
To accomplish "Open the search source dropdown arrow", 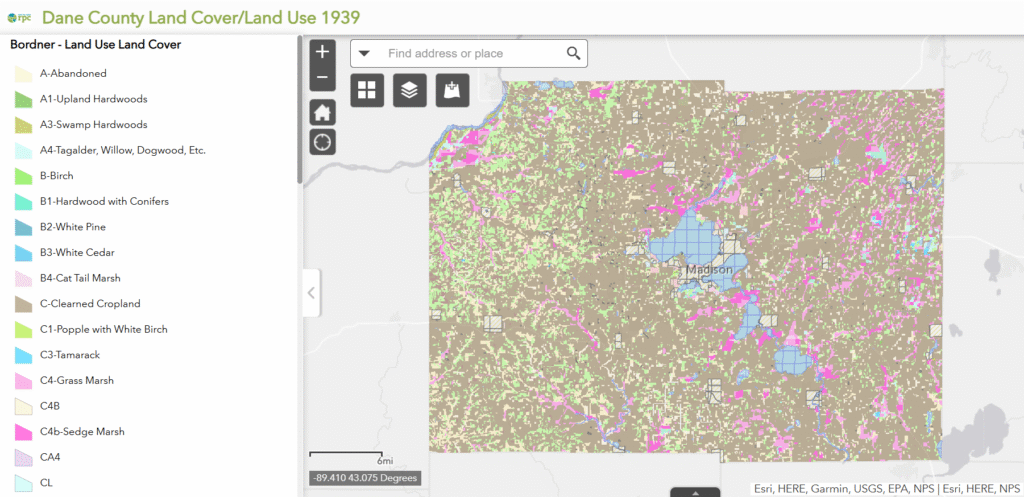I will click(364, 54).
